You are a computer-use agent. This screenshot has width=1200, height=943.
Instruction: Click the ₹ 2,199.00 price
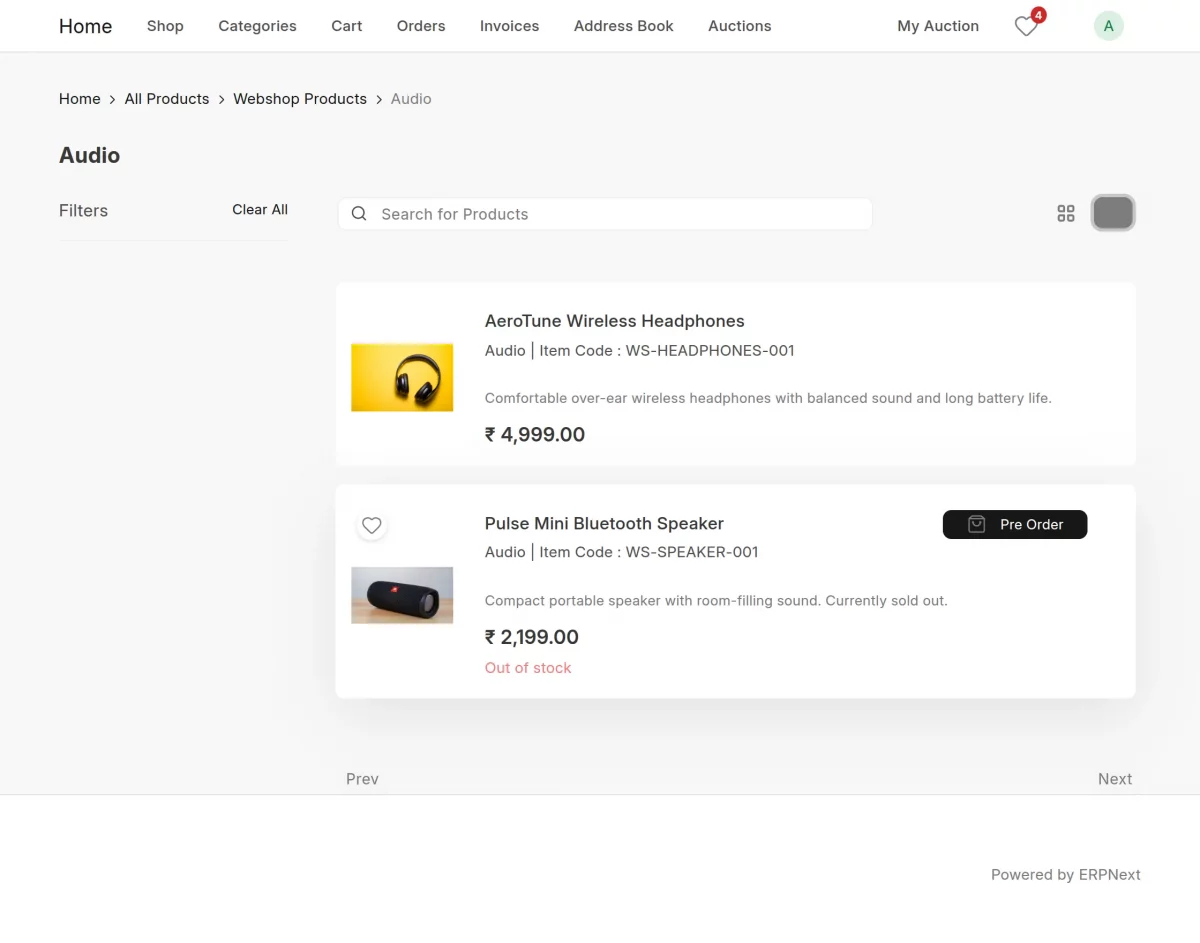click(x=532, y=637)
